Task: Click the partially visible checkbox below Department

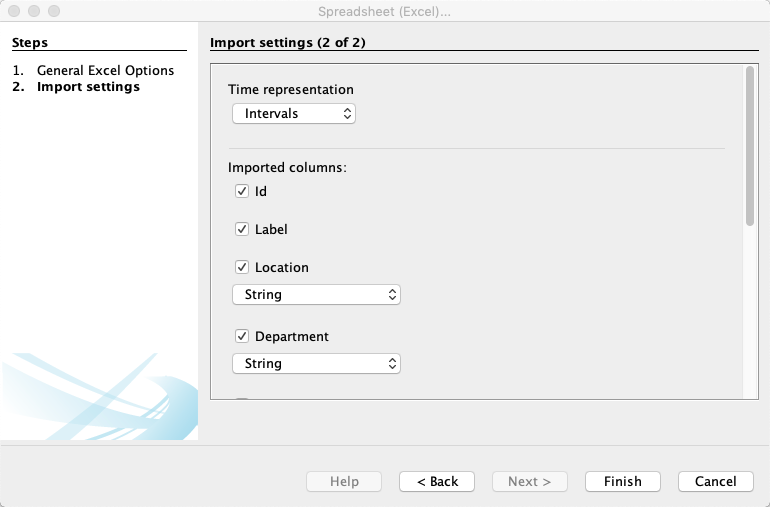Action: (x=242, y=399)
